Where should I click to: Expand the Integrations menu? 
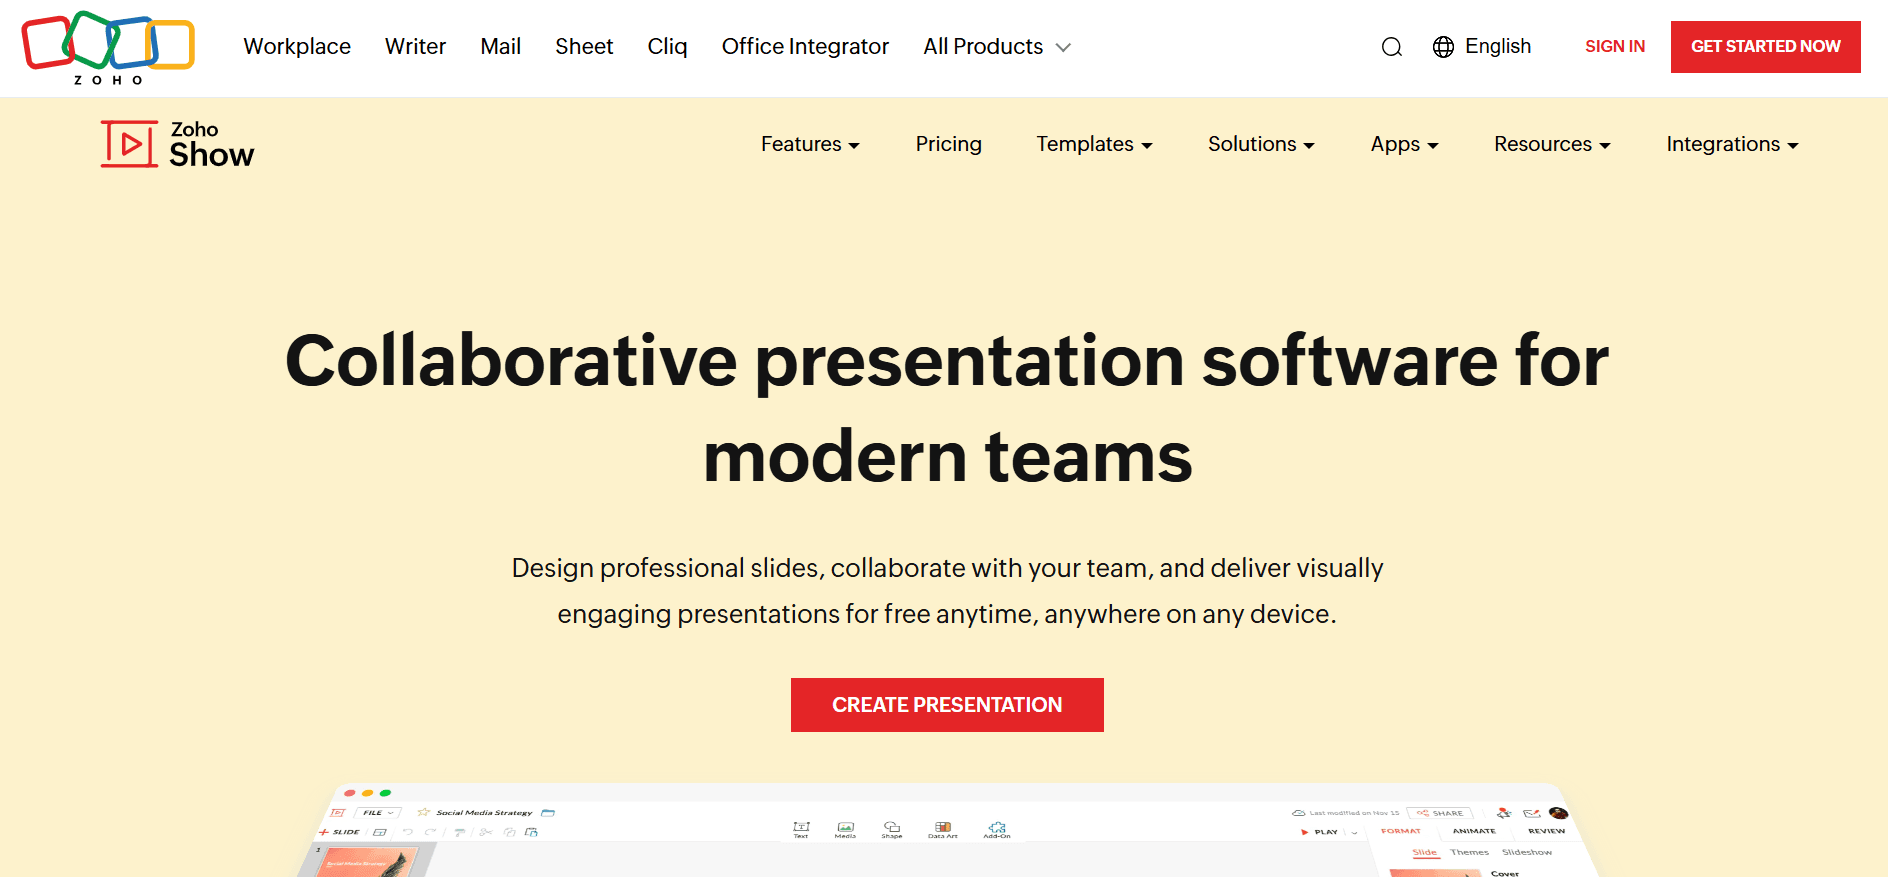1732,144
